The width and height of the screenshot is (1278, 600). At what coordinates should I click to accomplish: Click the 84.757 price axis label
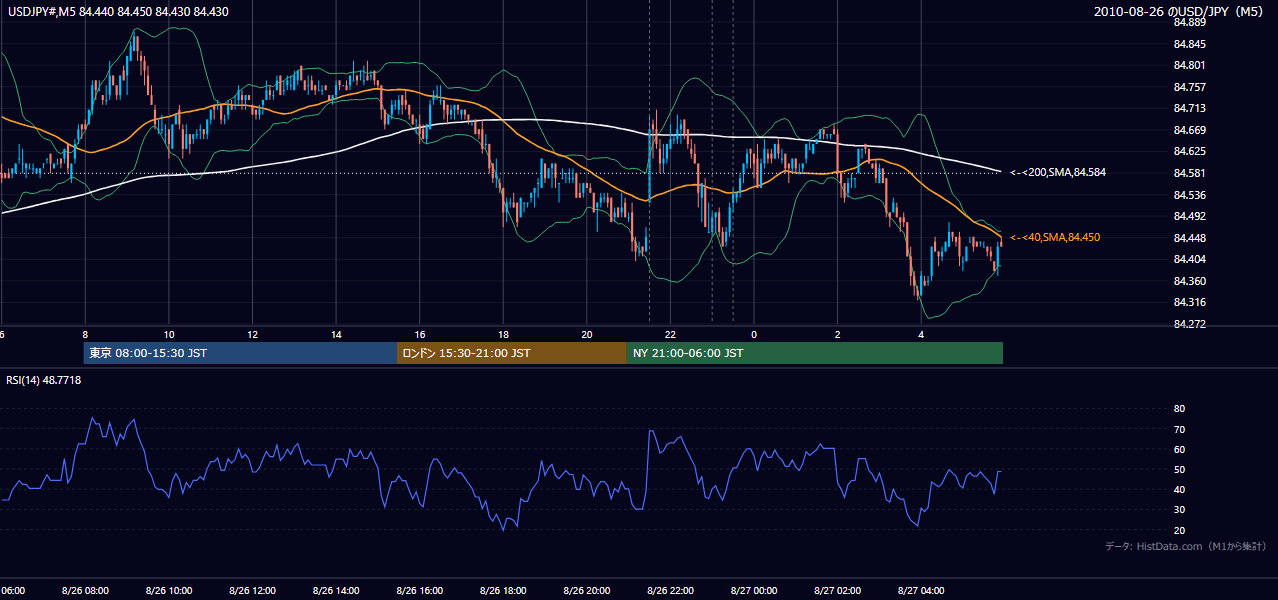pos(1189,87)
